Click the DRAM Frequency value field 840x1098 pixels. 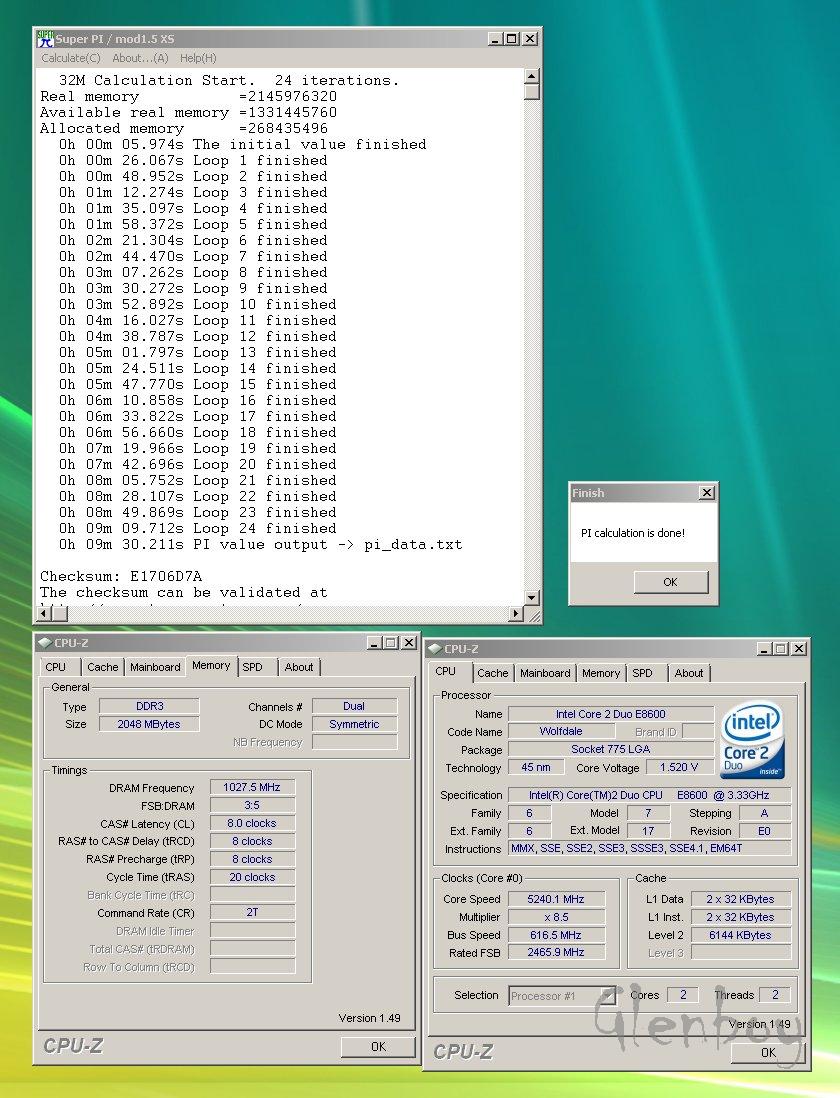252,788
